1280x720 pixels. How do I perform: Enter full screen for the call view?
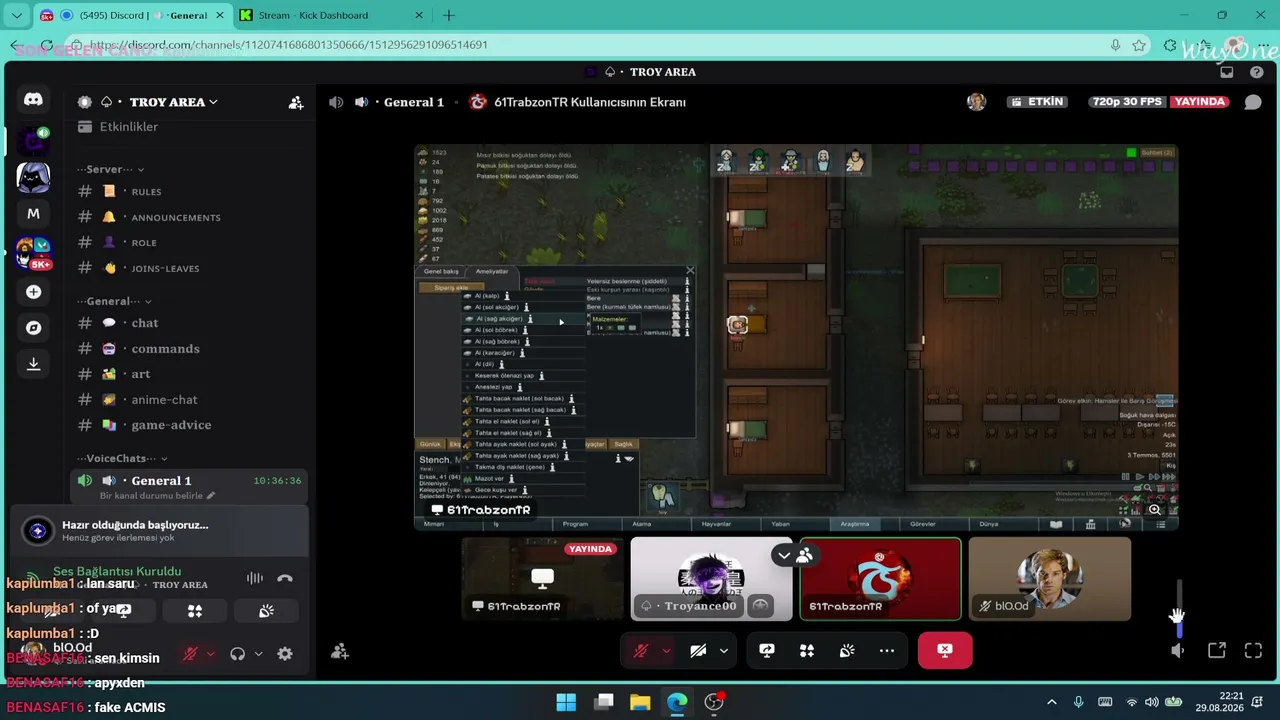1253,651
